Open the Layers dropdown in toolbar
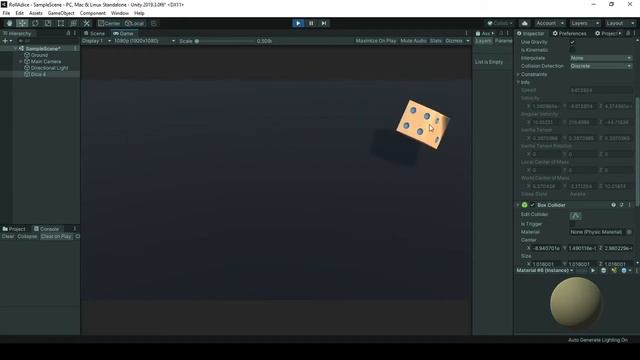This screenshot has height=360, width=640. coord(584,23)
